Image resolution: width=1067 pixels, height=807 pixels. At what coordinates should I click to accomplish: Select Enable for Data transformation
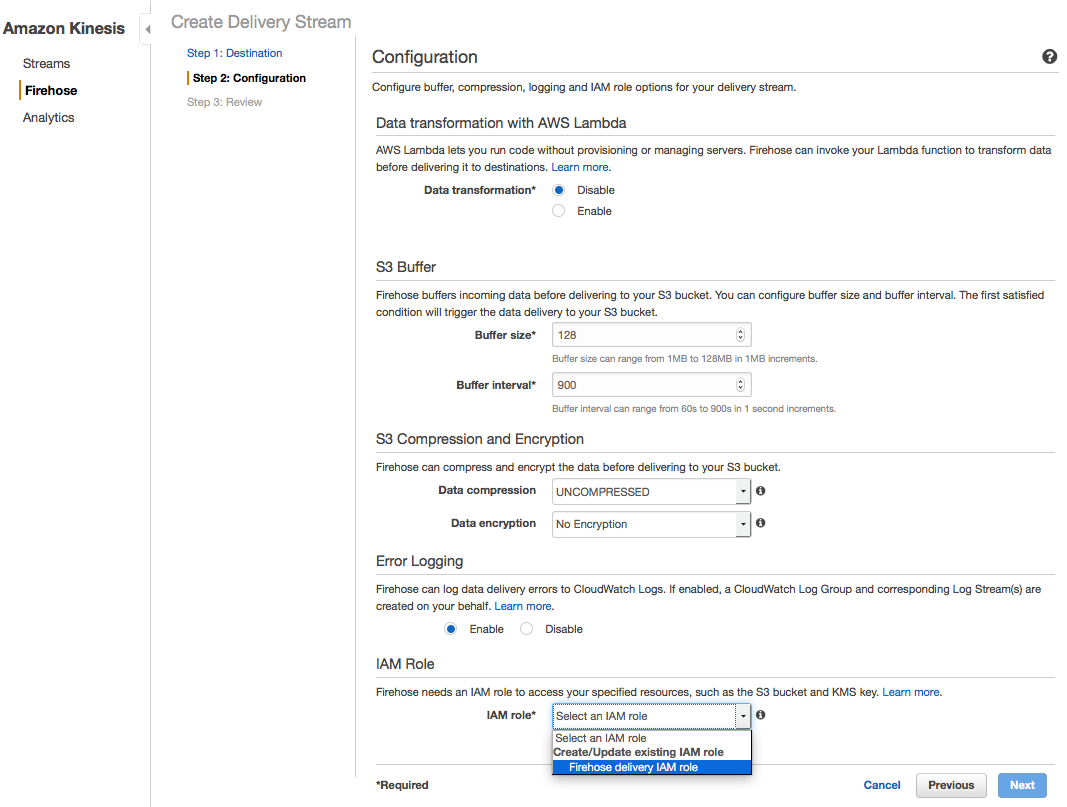[x=559, y=211]
